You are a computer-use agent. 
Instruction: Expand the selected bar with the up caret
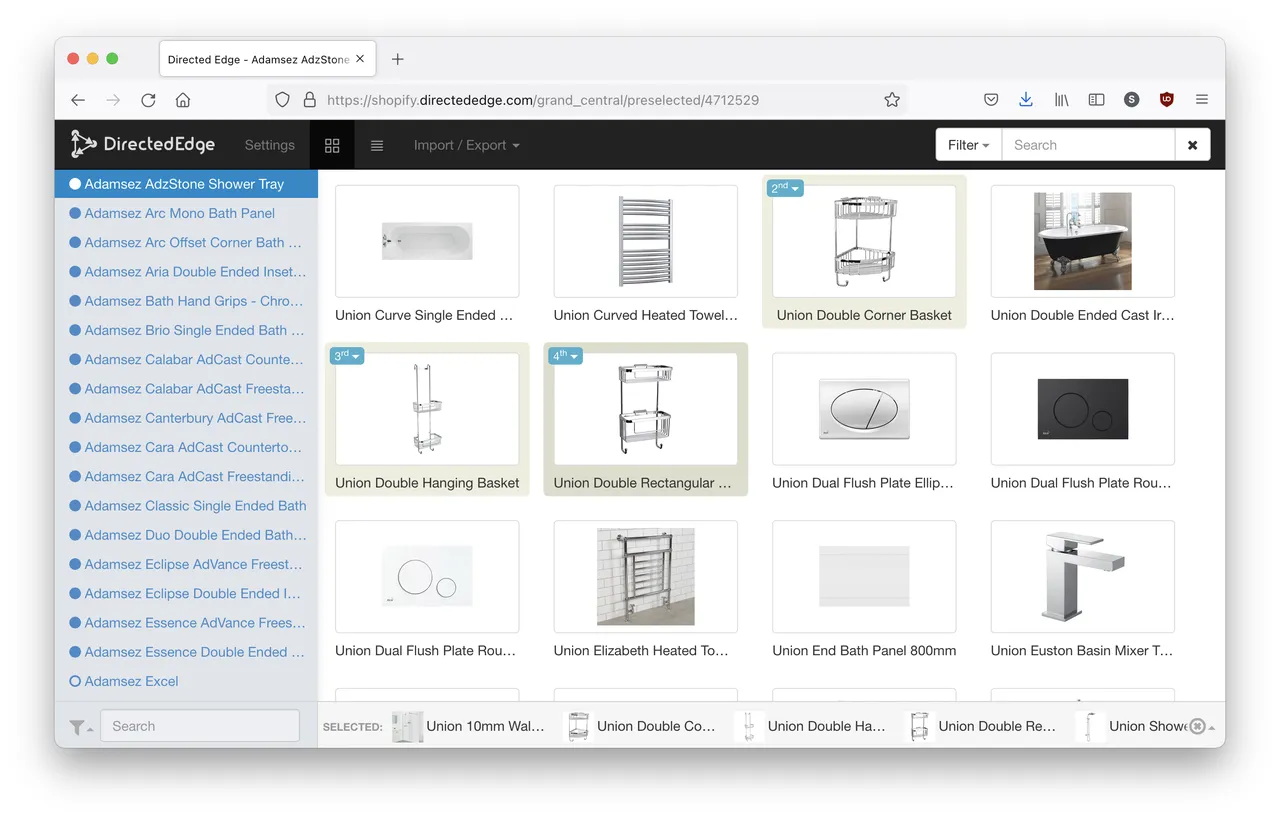[1214, 727]
